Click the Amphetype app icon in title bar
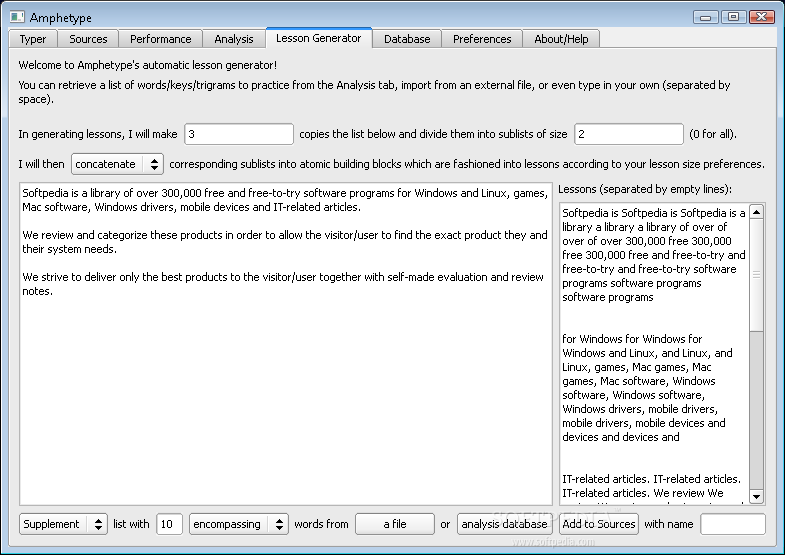 click(17, 17)
